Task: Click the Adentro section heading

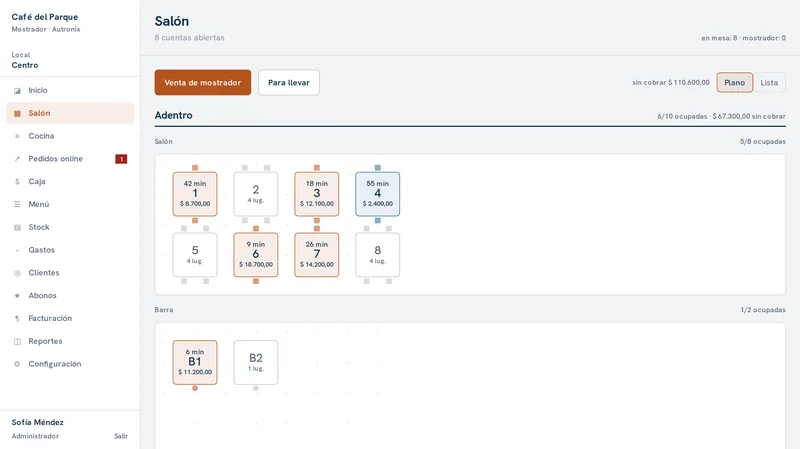Action: [x=173, y=115]
